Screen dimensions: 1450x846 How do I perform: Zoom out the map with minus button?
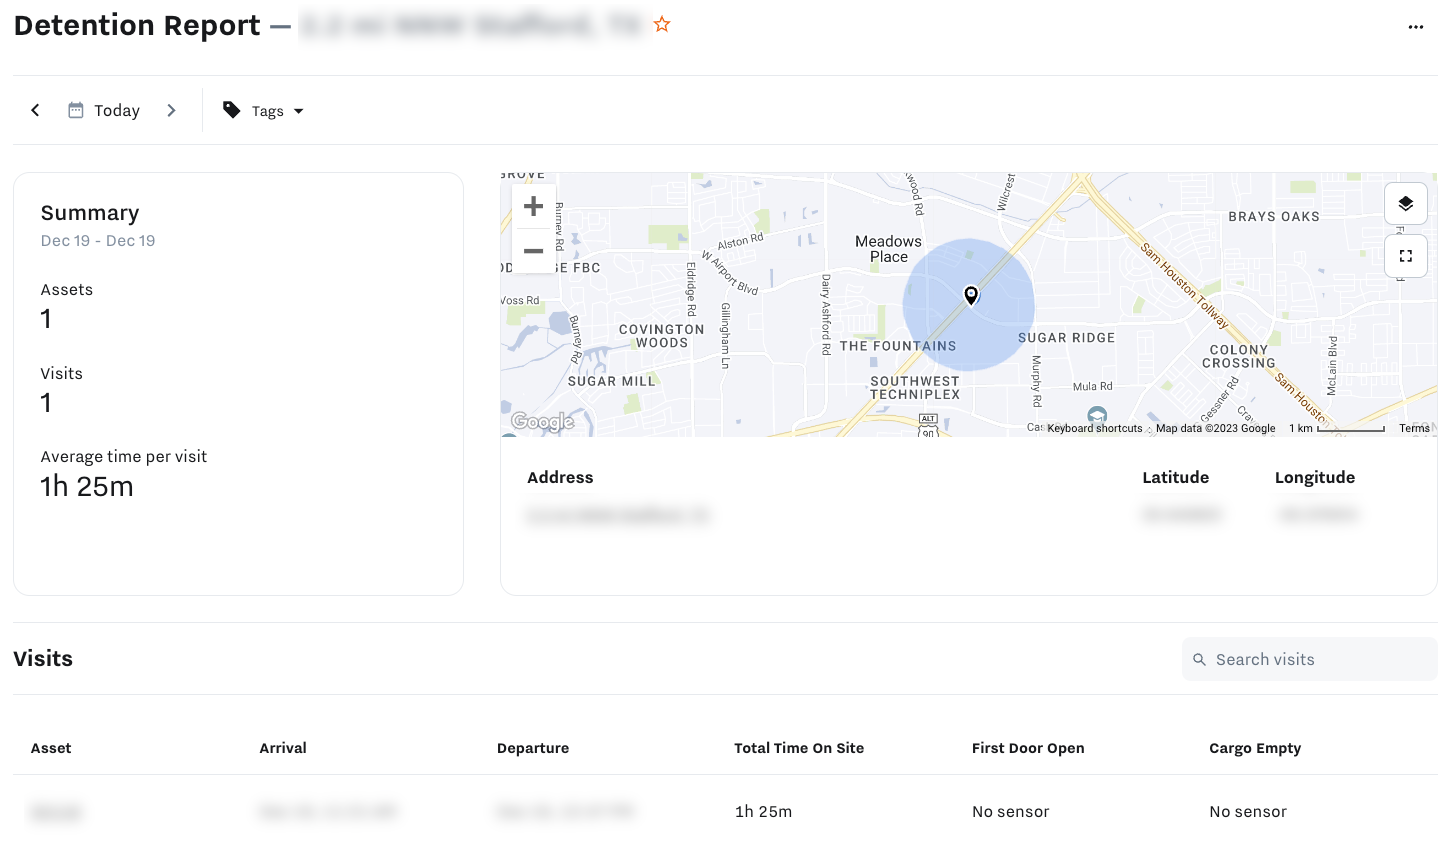(533, 250)
